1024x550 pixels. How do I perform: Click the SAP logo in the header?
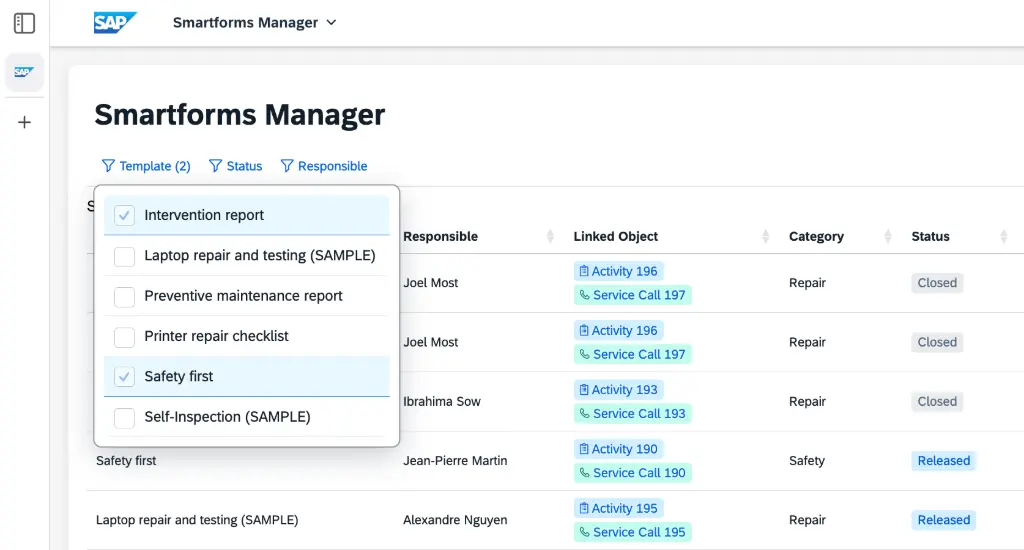coord(115,22)
